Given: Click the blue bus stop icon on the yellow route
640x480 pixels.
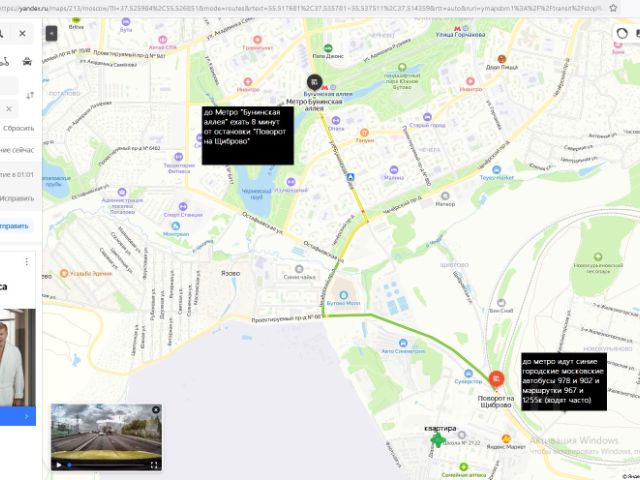Looking at the screenshot, I should click(350, 178).
